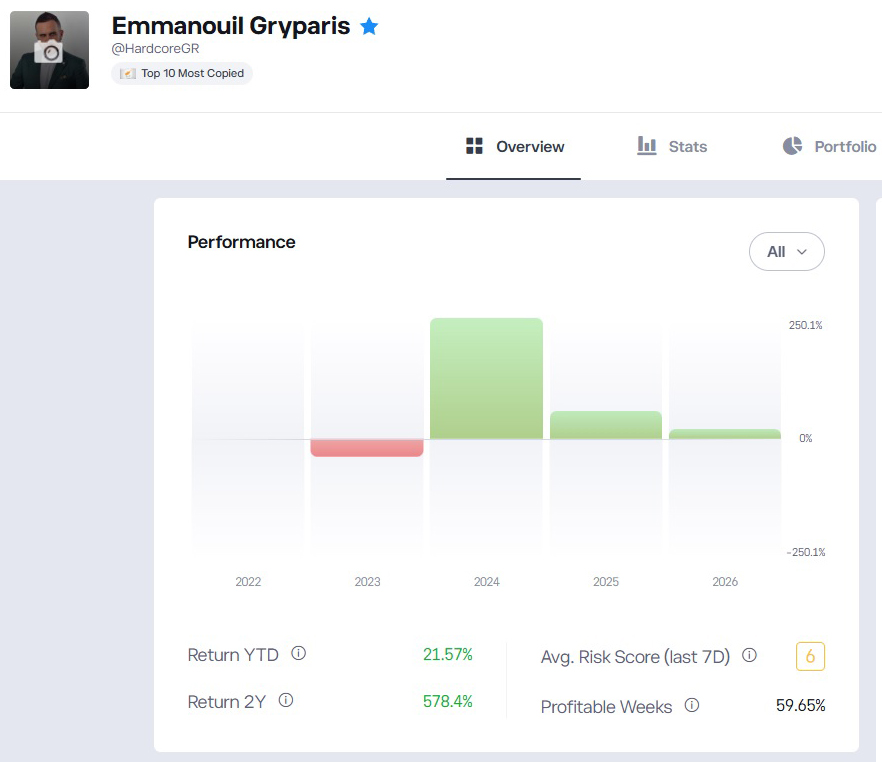Image resolution: width=882 pixels, height=762 pixels.
Task: Click the Stats bar-chart icon
Action: 646,145
